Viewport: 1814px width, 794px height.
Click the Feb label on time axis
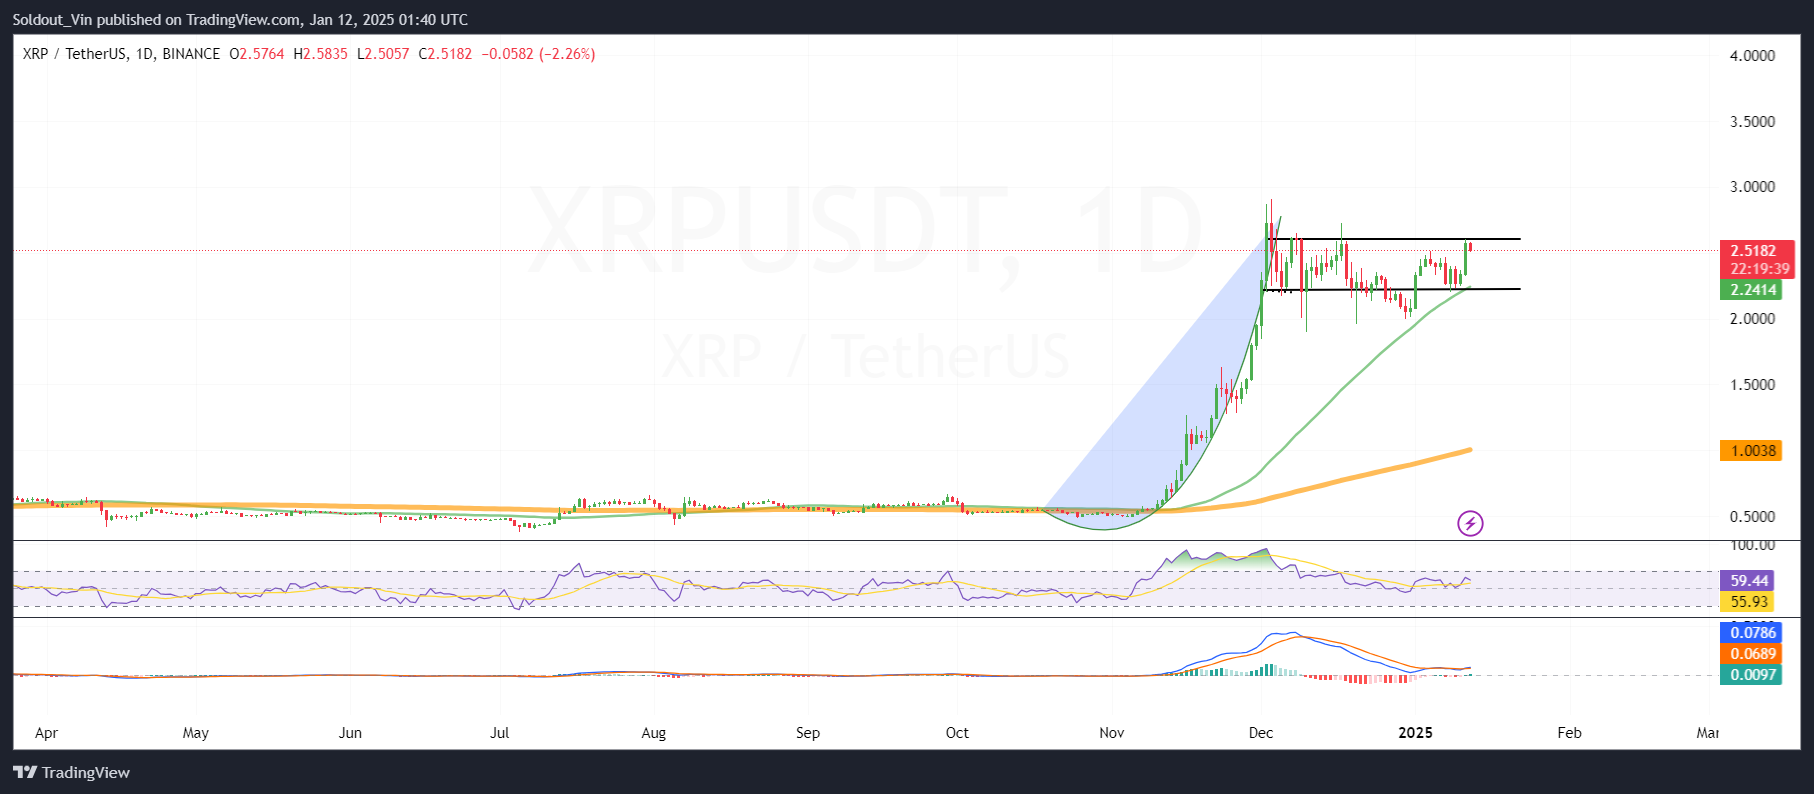coord(1570,733)
